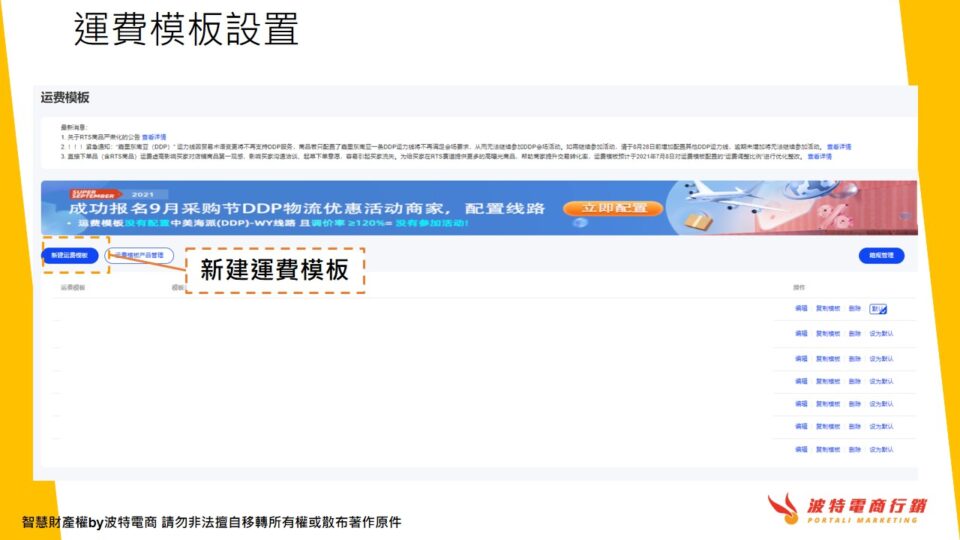Delete the first template via 删除
This screenshot has width=960, height=540.
coord(854,309)
